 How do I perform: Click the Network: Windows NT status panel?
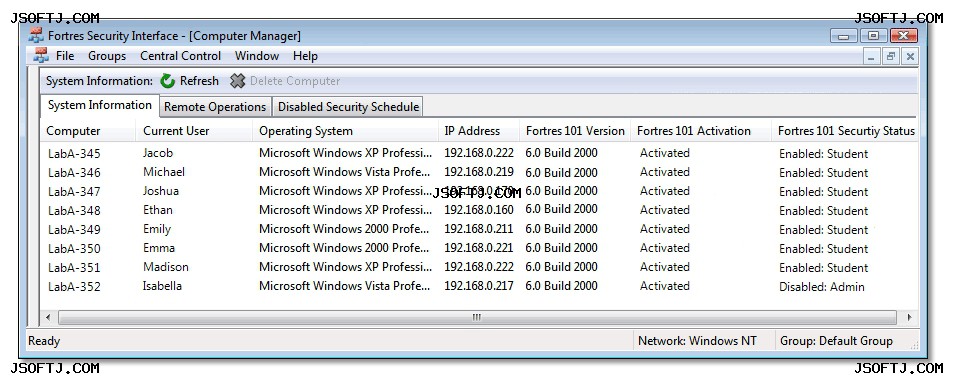tap(703, 341)
